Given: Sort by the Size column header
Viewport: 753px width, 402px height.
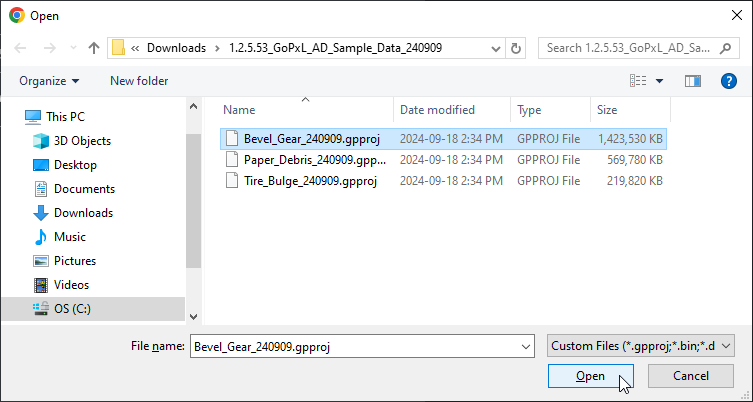Looking at the screenshot, I should point(607,110).
